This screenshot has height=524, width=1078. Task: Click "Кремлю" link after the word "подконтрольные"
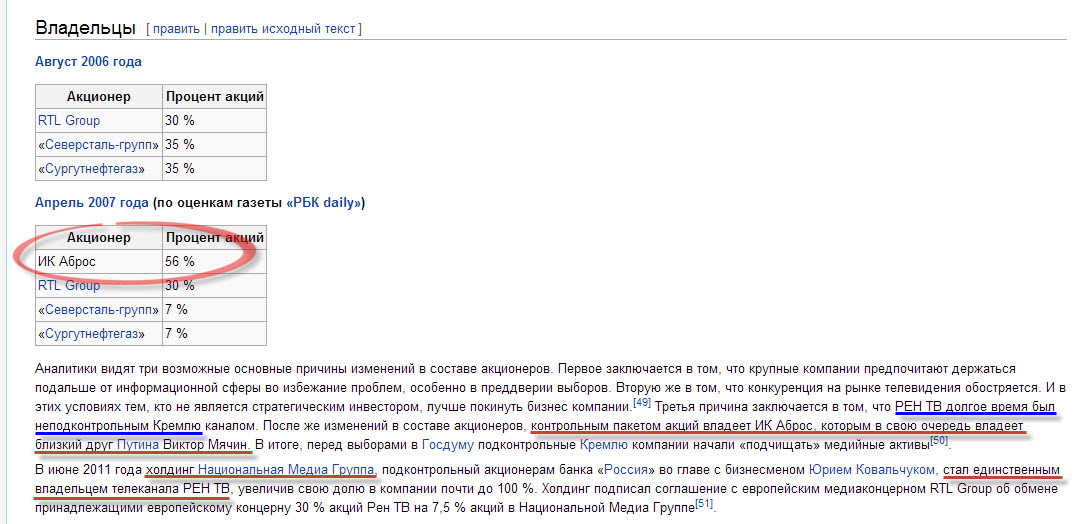coord(599,444)
